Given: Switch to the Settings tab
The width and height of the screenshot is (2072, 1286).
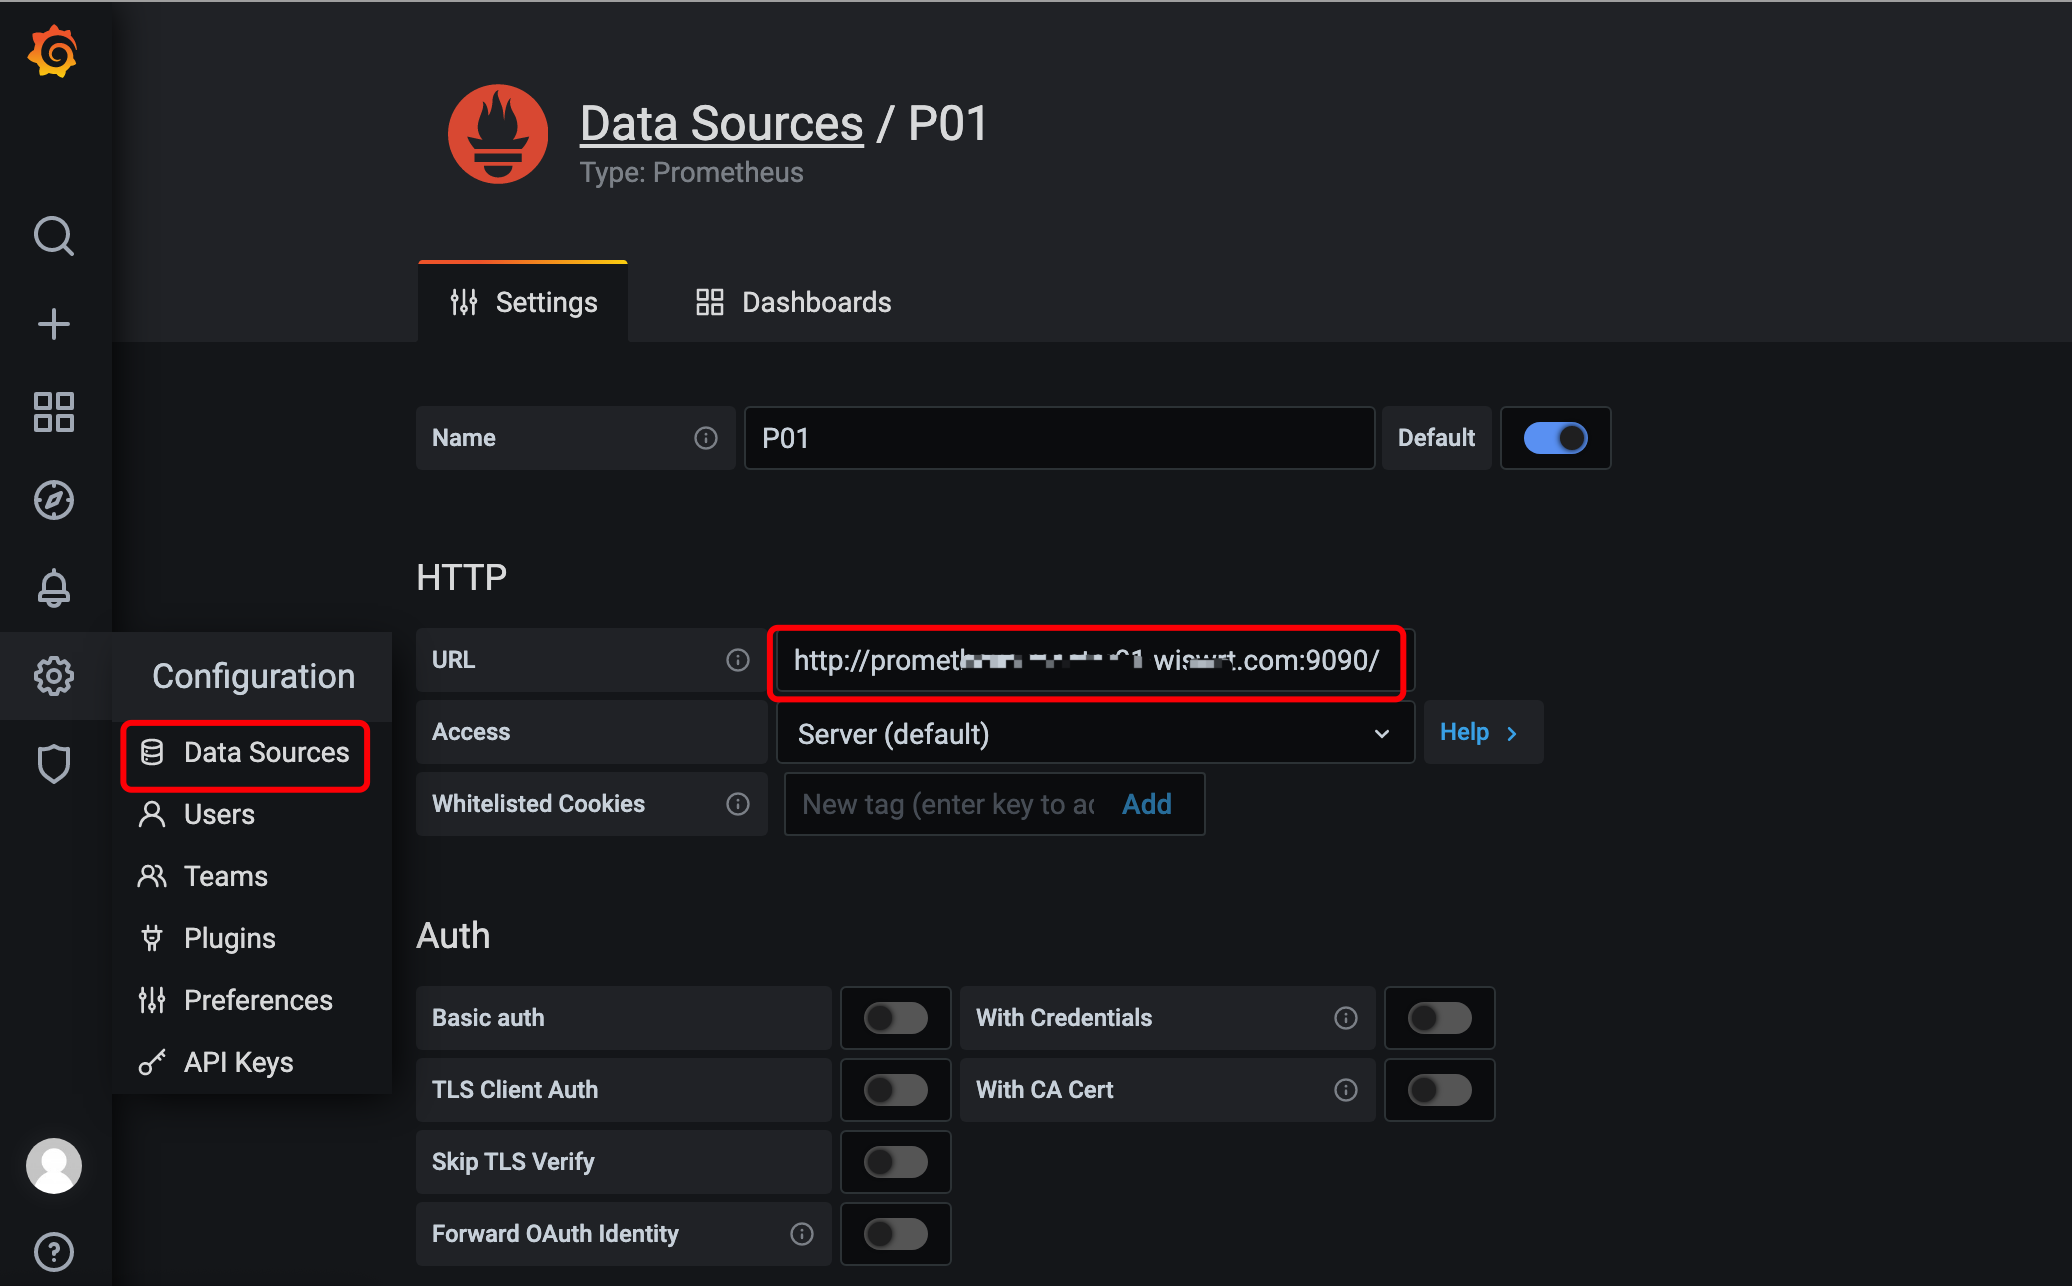Looking at the screenshot, I should [x=523, y=302].
